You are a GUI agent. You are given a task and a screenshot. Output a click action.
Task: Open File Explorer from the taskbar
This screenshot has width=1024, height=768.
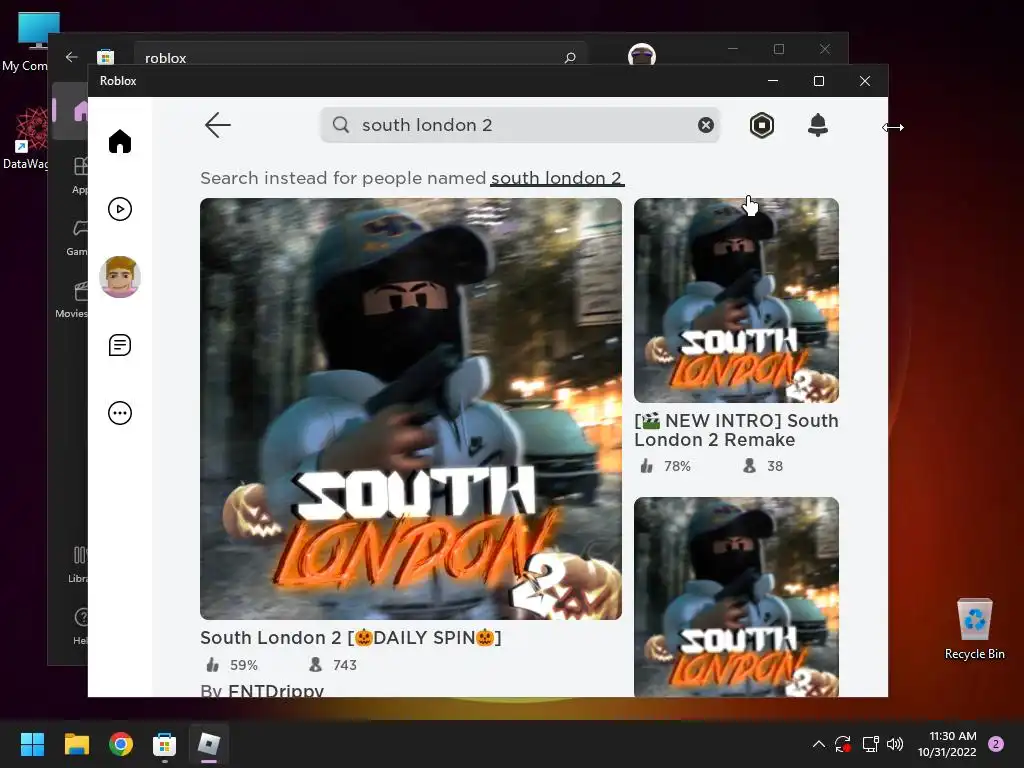[x=76, y=744]
